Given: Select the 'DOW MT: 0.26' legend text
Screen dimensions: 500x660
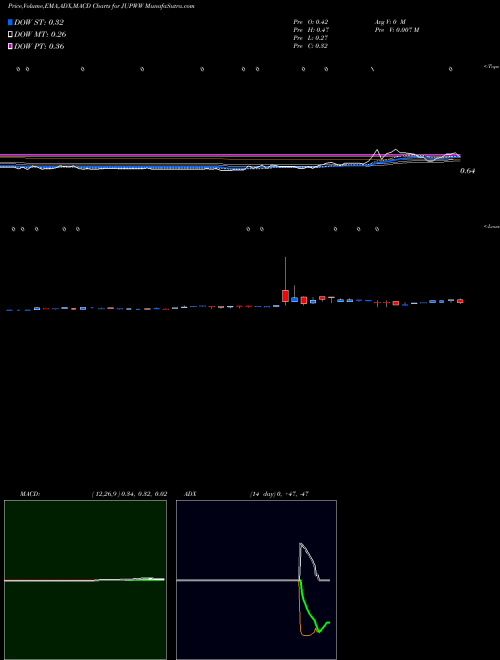Looking at the screenshot, I should (40, 34).
